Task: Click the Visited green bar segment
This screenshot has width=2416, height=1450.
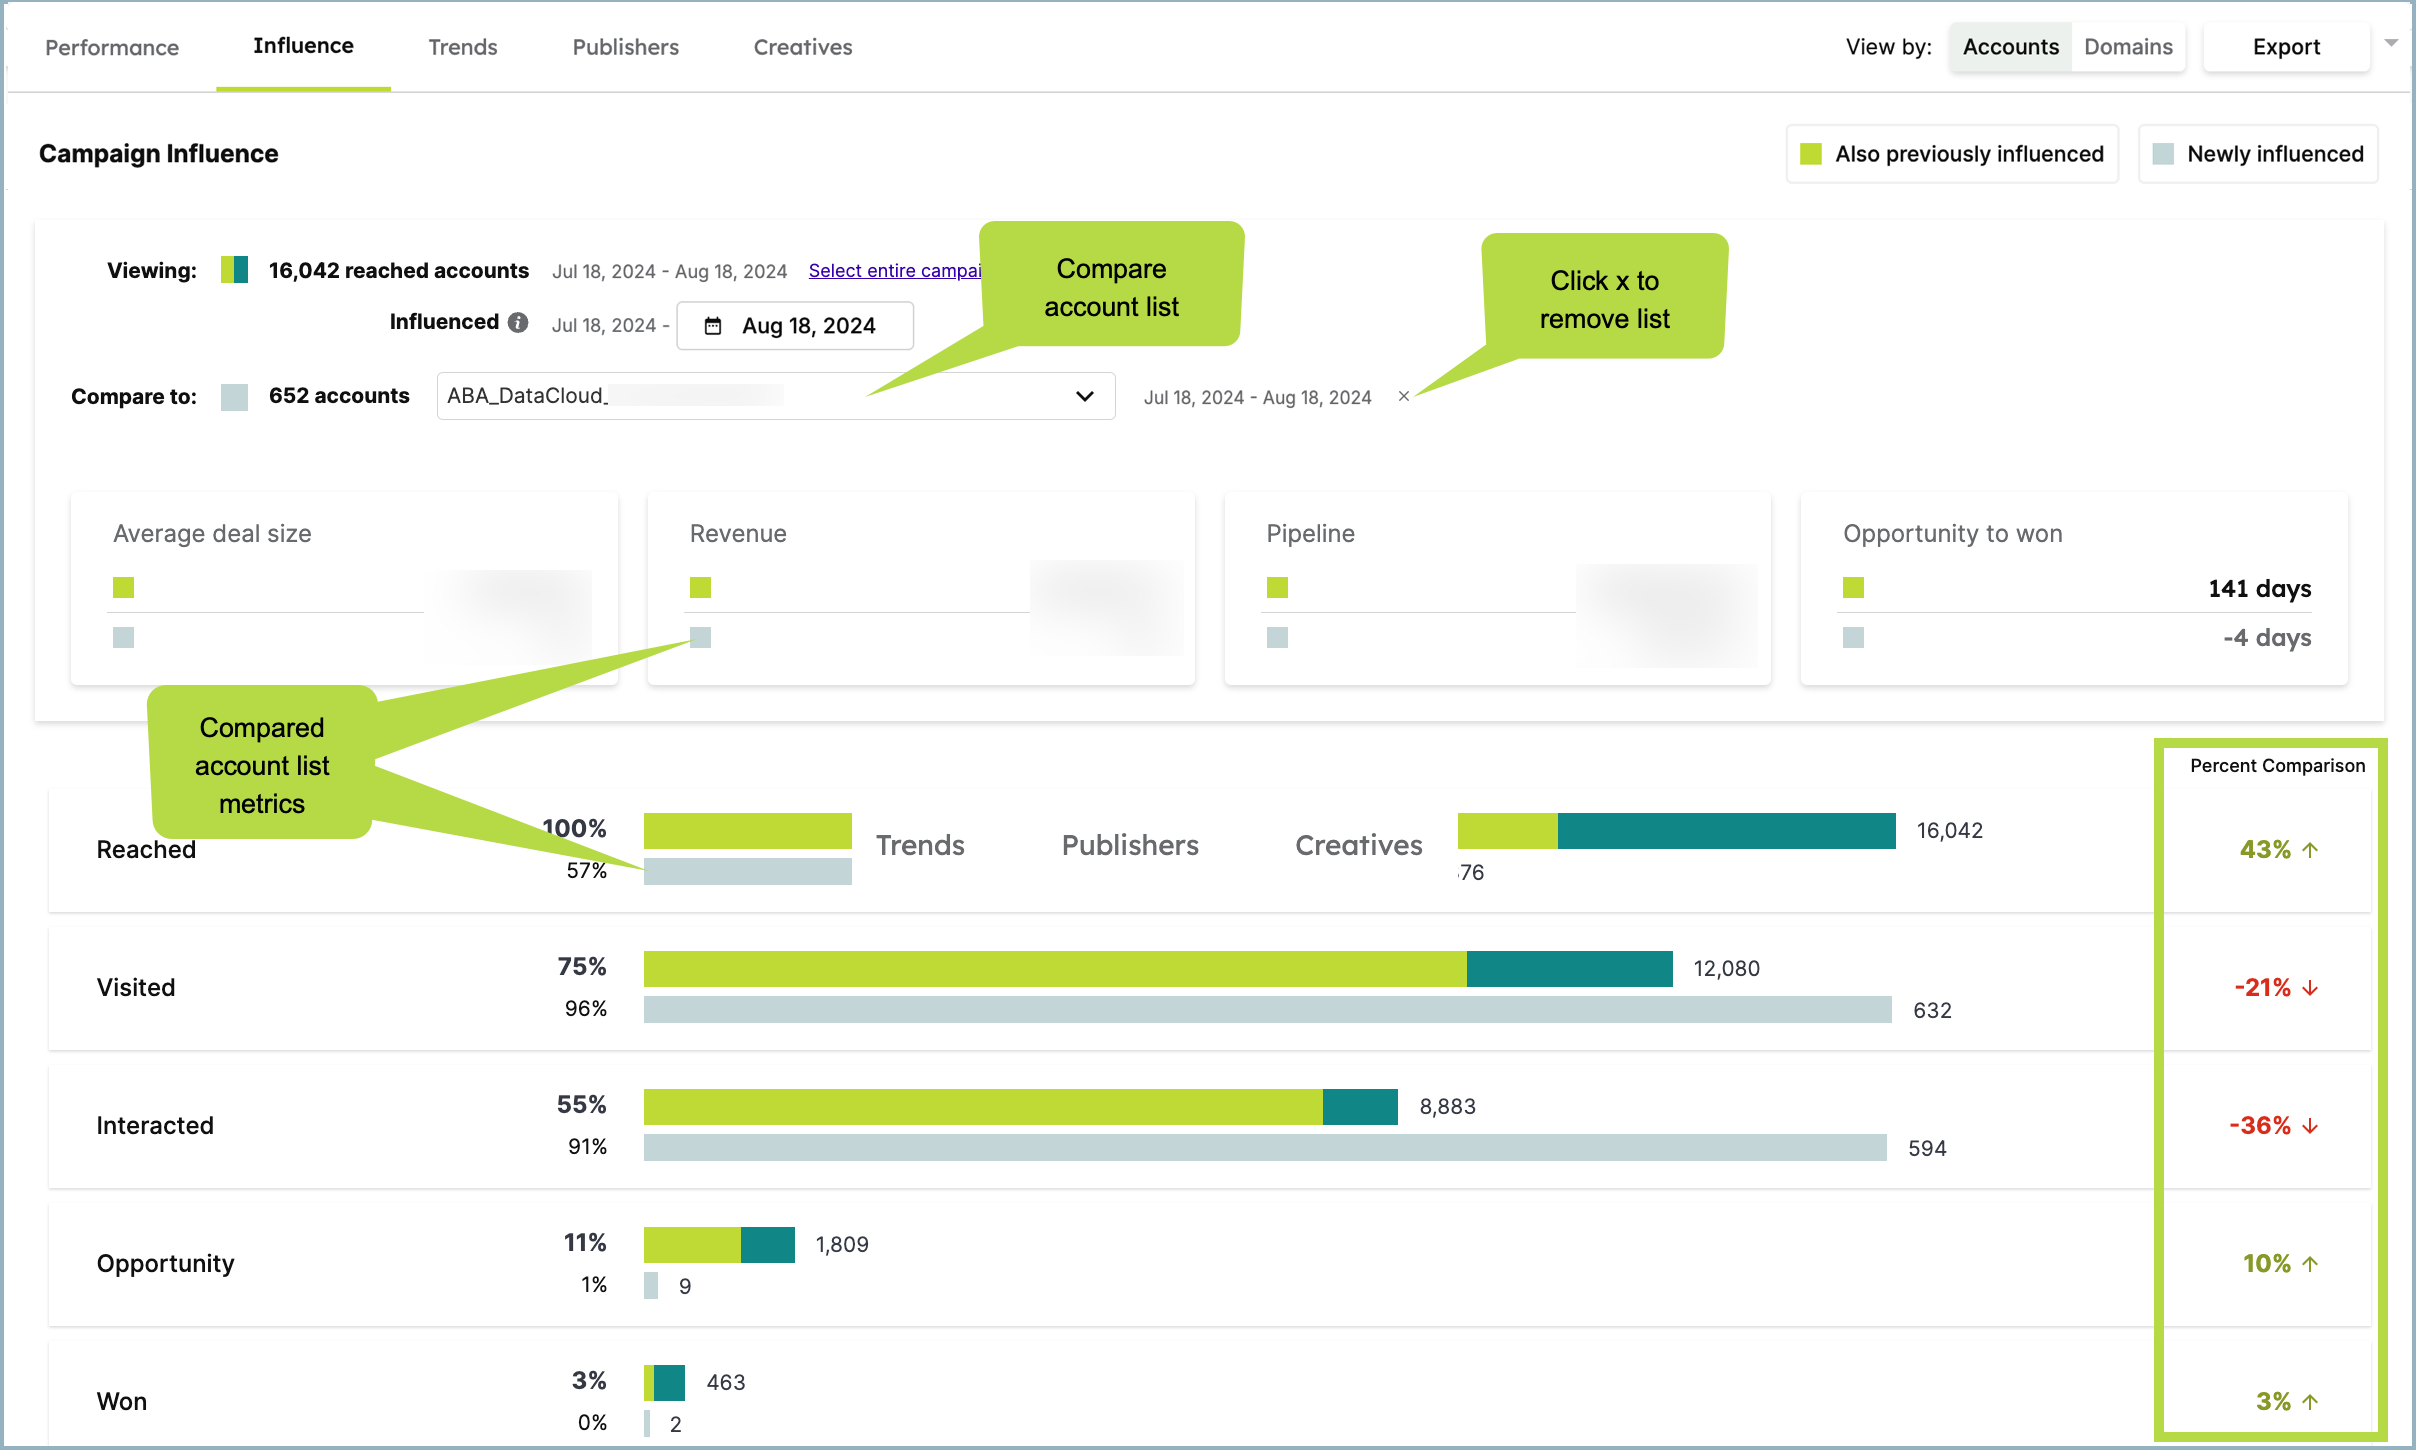Action: pos(1055,969)
